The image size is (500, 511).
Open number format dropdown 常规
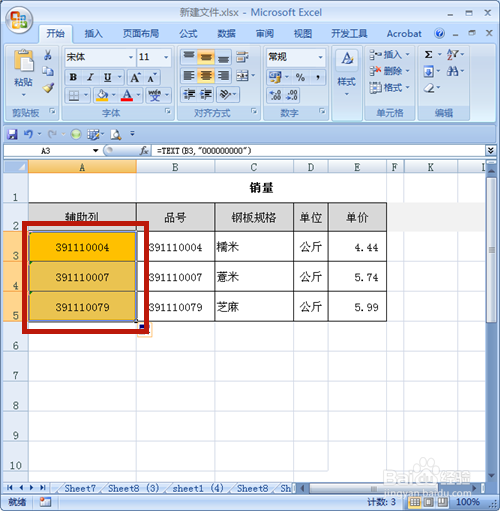click(x=320, y=57)
